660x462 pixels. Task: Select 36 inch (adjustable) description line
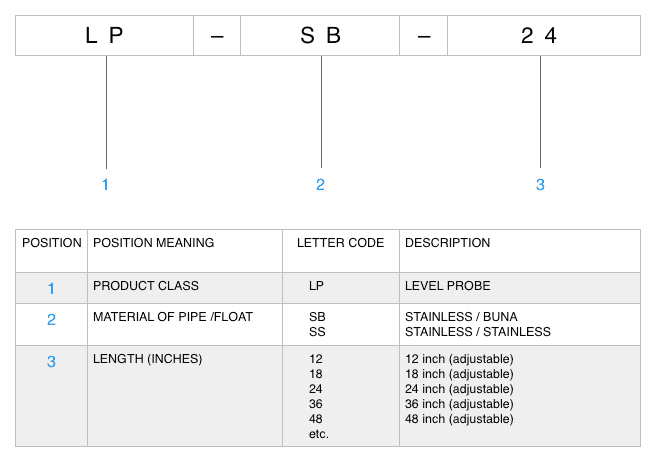459,404
